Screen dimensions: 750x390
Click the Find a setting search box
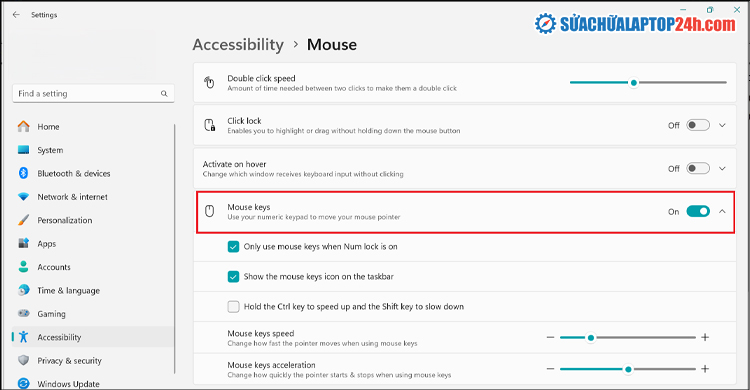[x=93, y=94]
